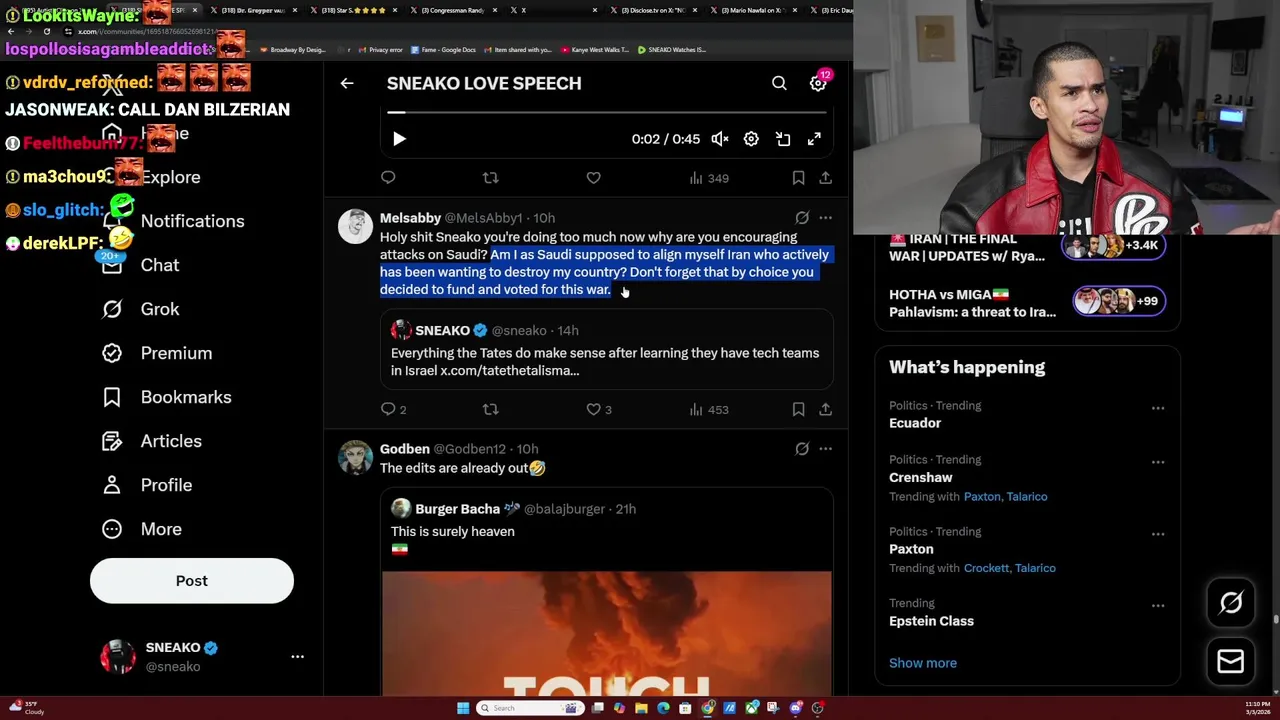Open Notifications in the sidebar
The height and width of the screenshot is (720, 1280).
pos(173,221)
